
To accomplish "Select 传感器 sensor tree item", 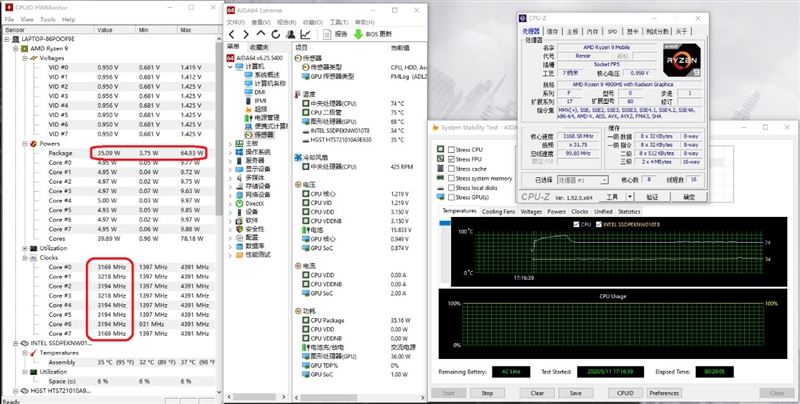I will (x=259, y=135).
